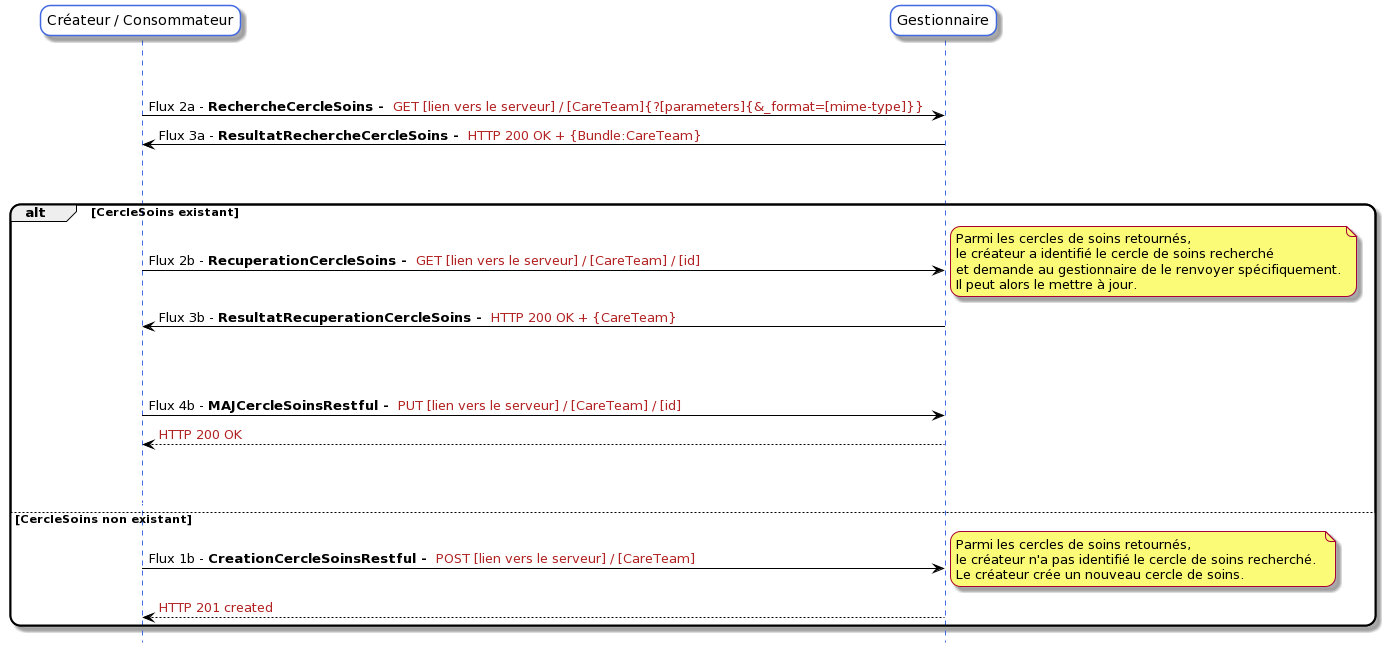This screenshot has width=1388, height=648.
Task: Click the GET CareTeam / [id] request text
Action: [557, 261]
